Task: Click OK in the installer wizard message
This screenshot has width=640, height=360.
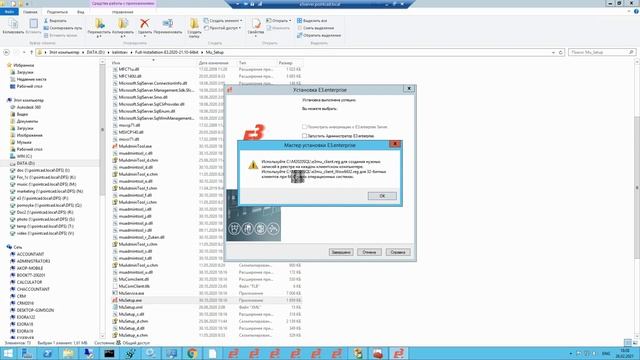Action: click(382, 196)
